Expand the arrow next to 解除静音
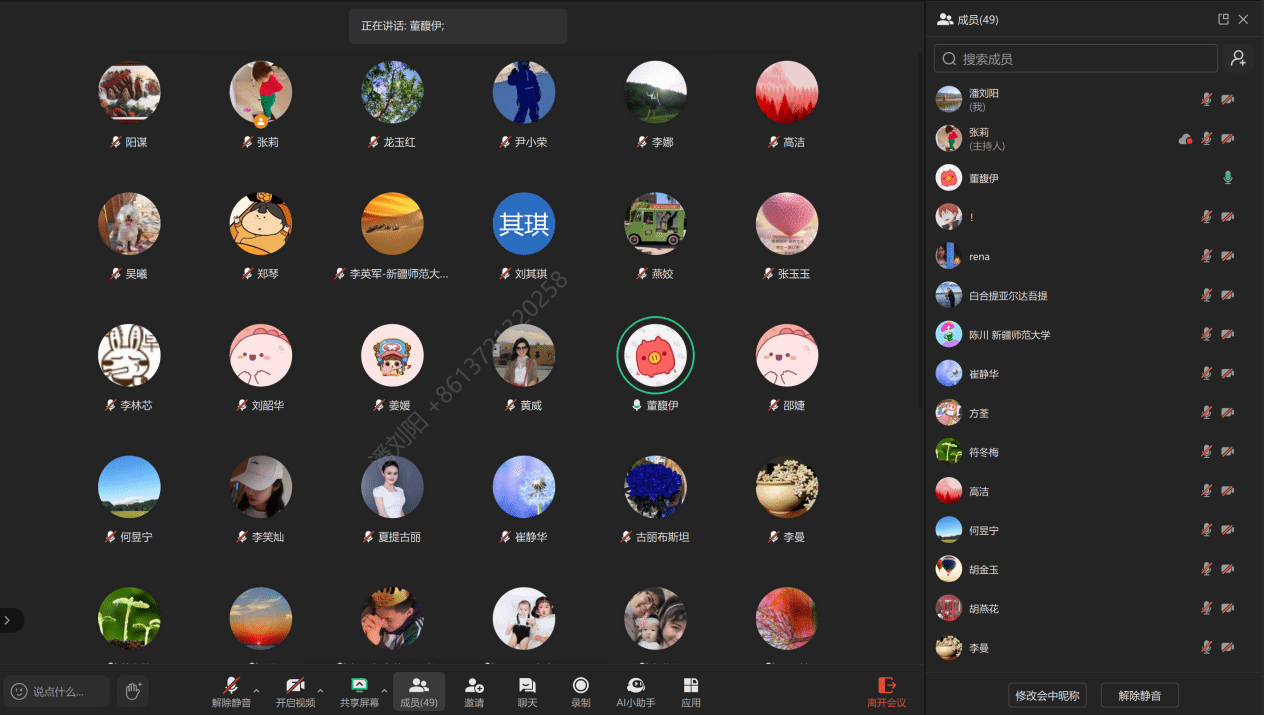The height and width of the screenshot is (715, 1264). point(256,690)
